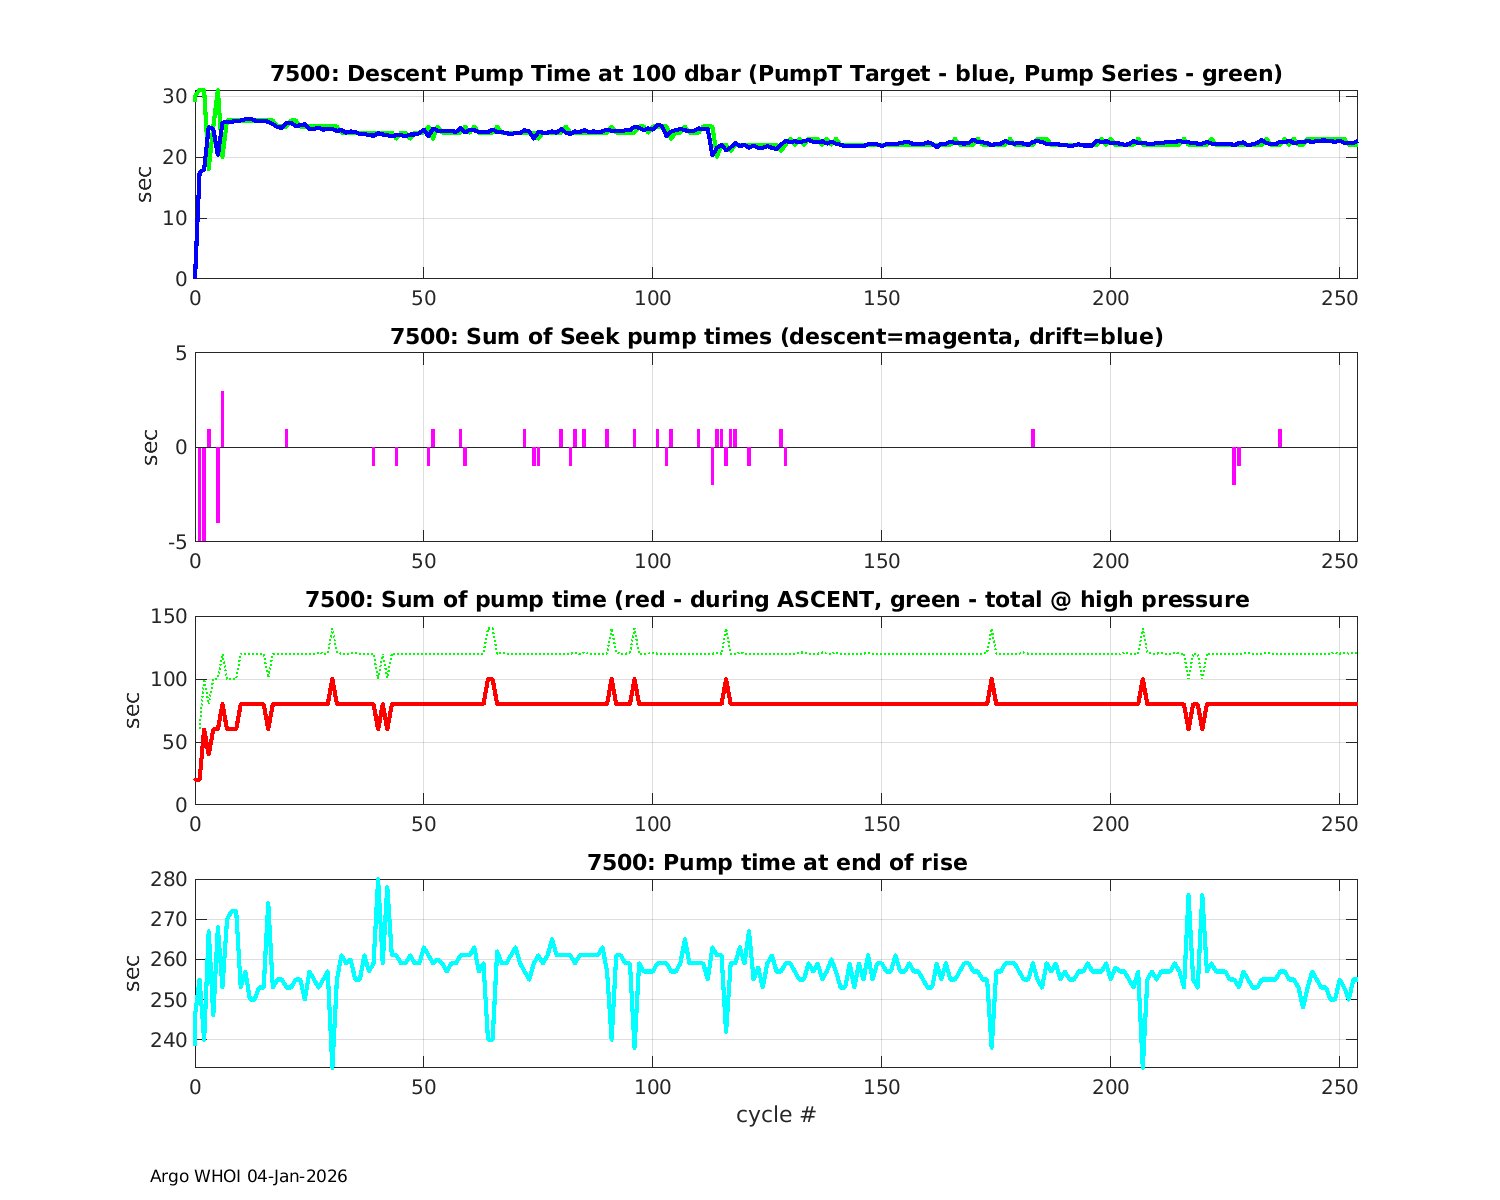
Task: Click the Descent Pump Time plot title
Action: click(776, 74)
